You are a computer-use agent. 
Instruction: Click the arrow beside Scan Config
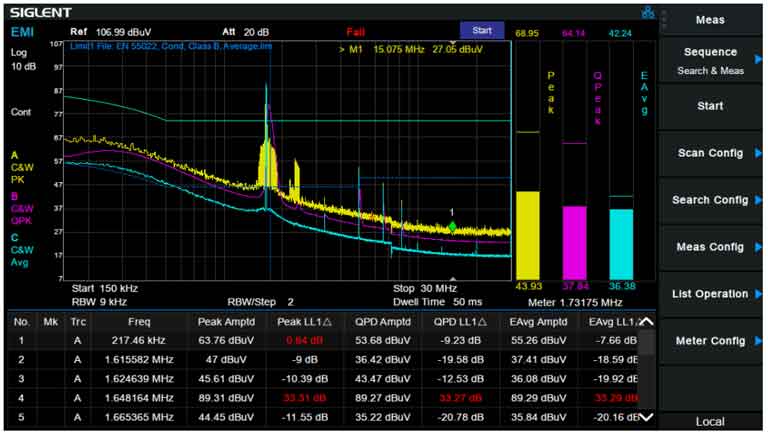coord(757,153)
